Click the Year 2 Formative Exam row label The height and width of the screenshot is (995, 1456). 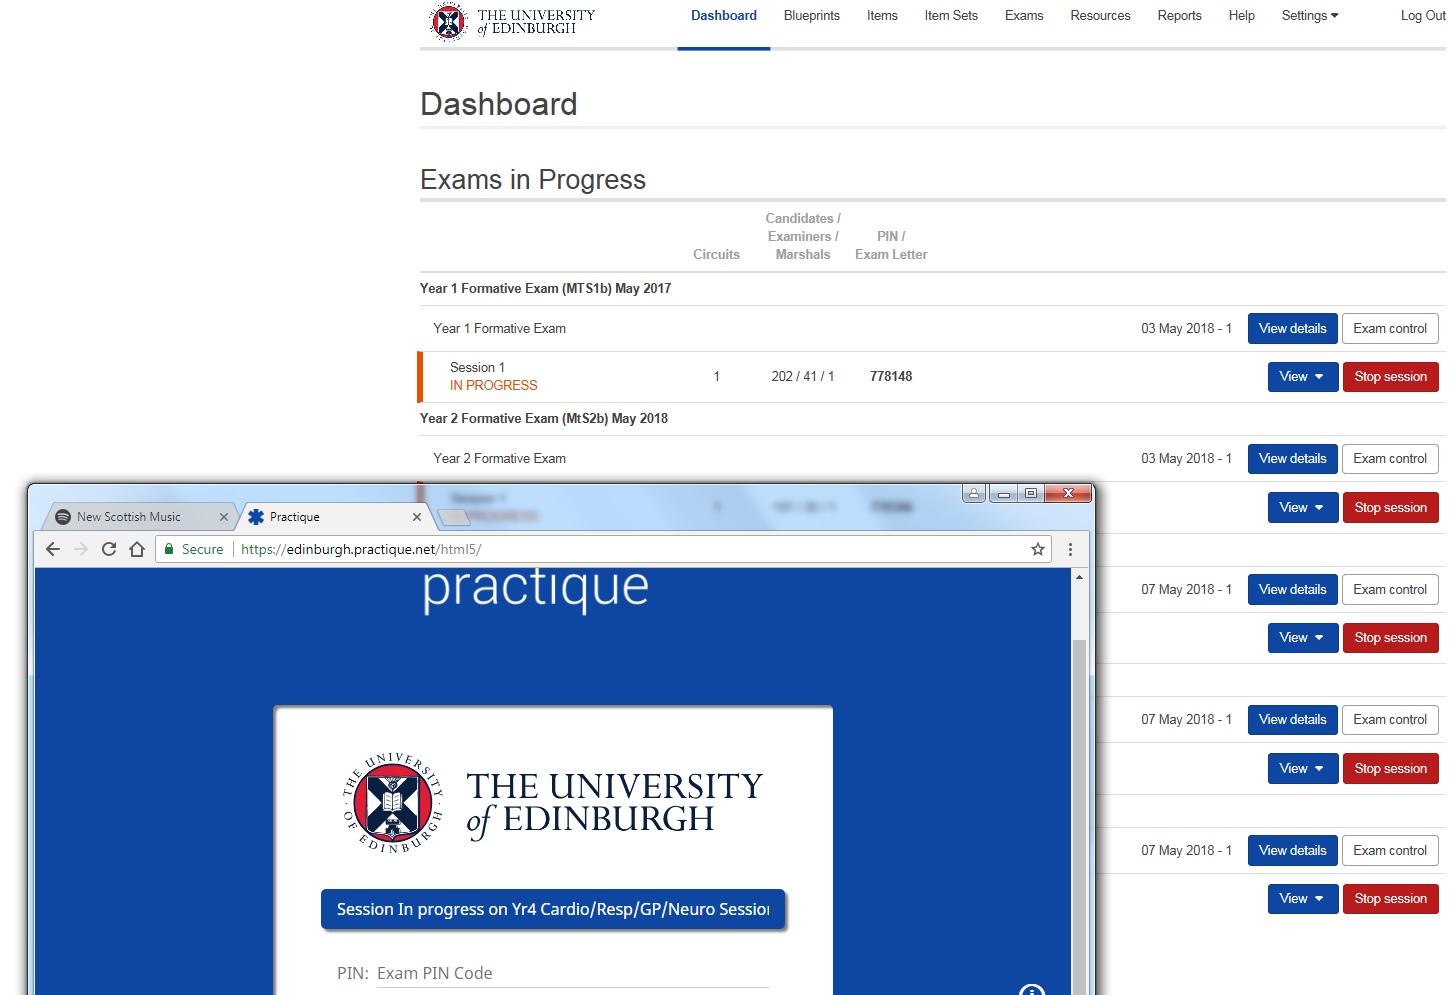point(499,459)
